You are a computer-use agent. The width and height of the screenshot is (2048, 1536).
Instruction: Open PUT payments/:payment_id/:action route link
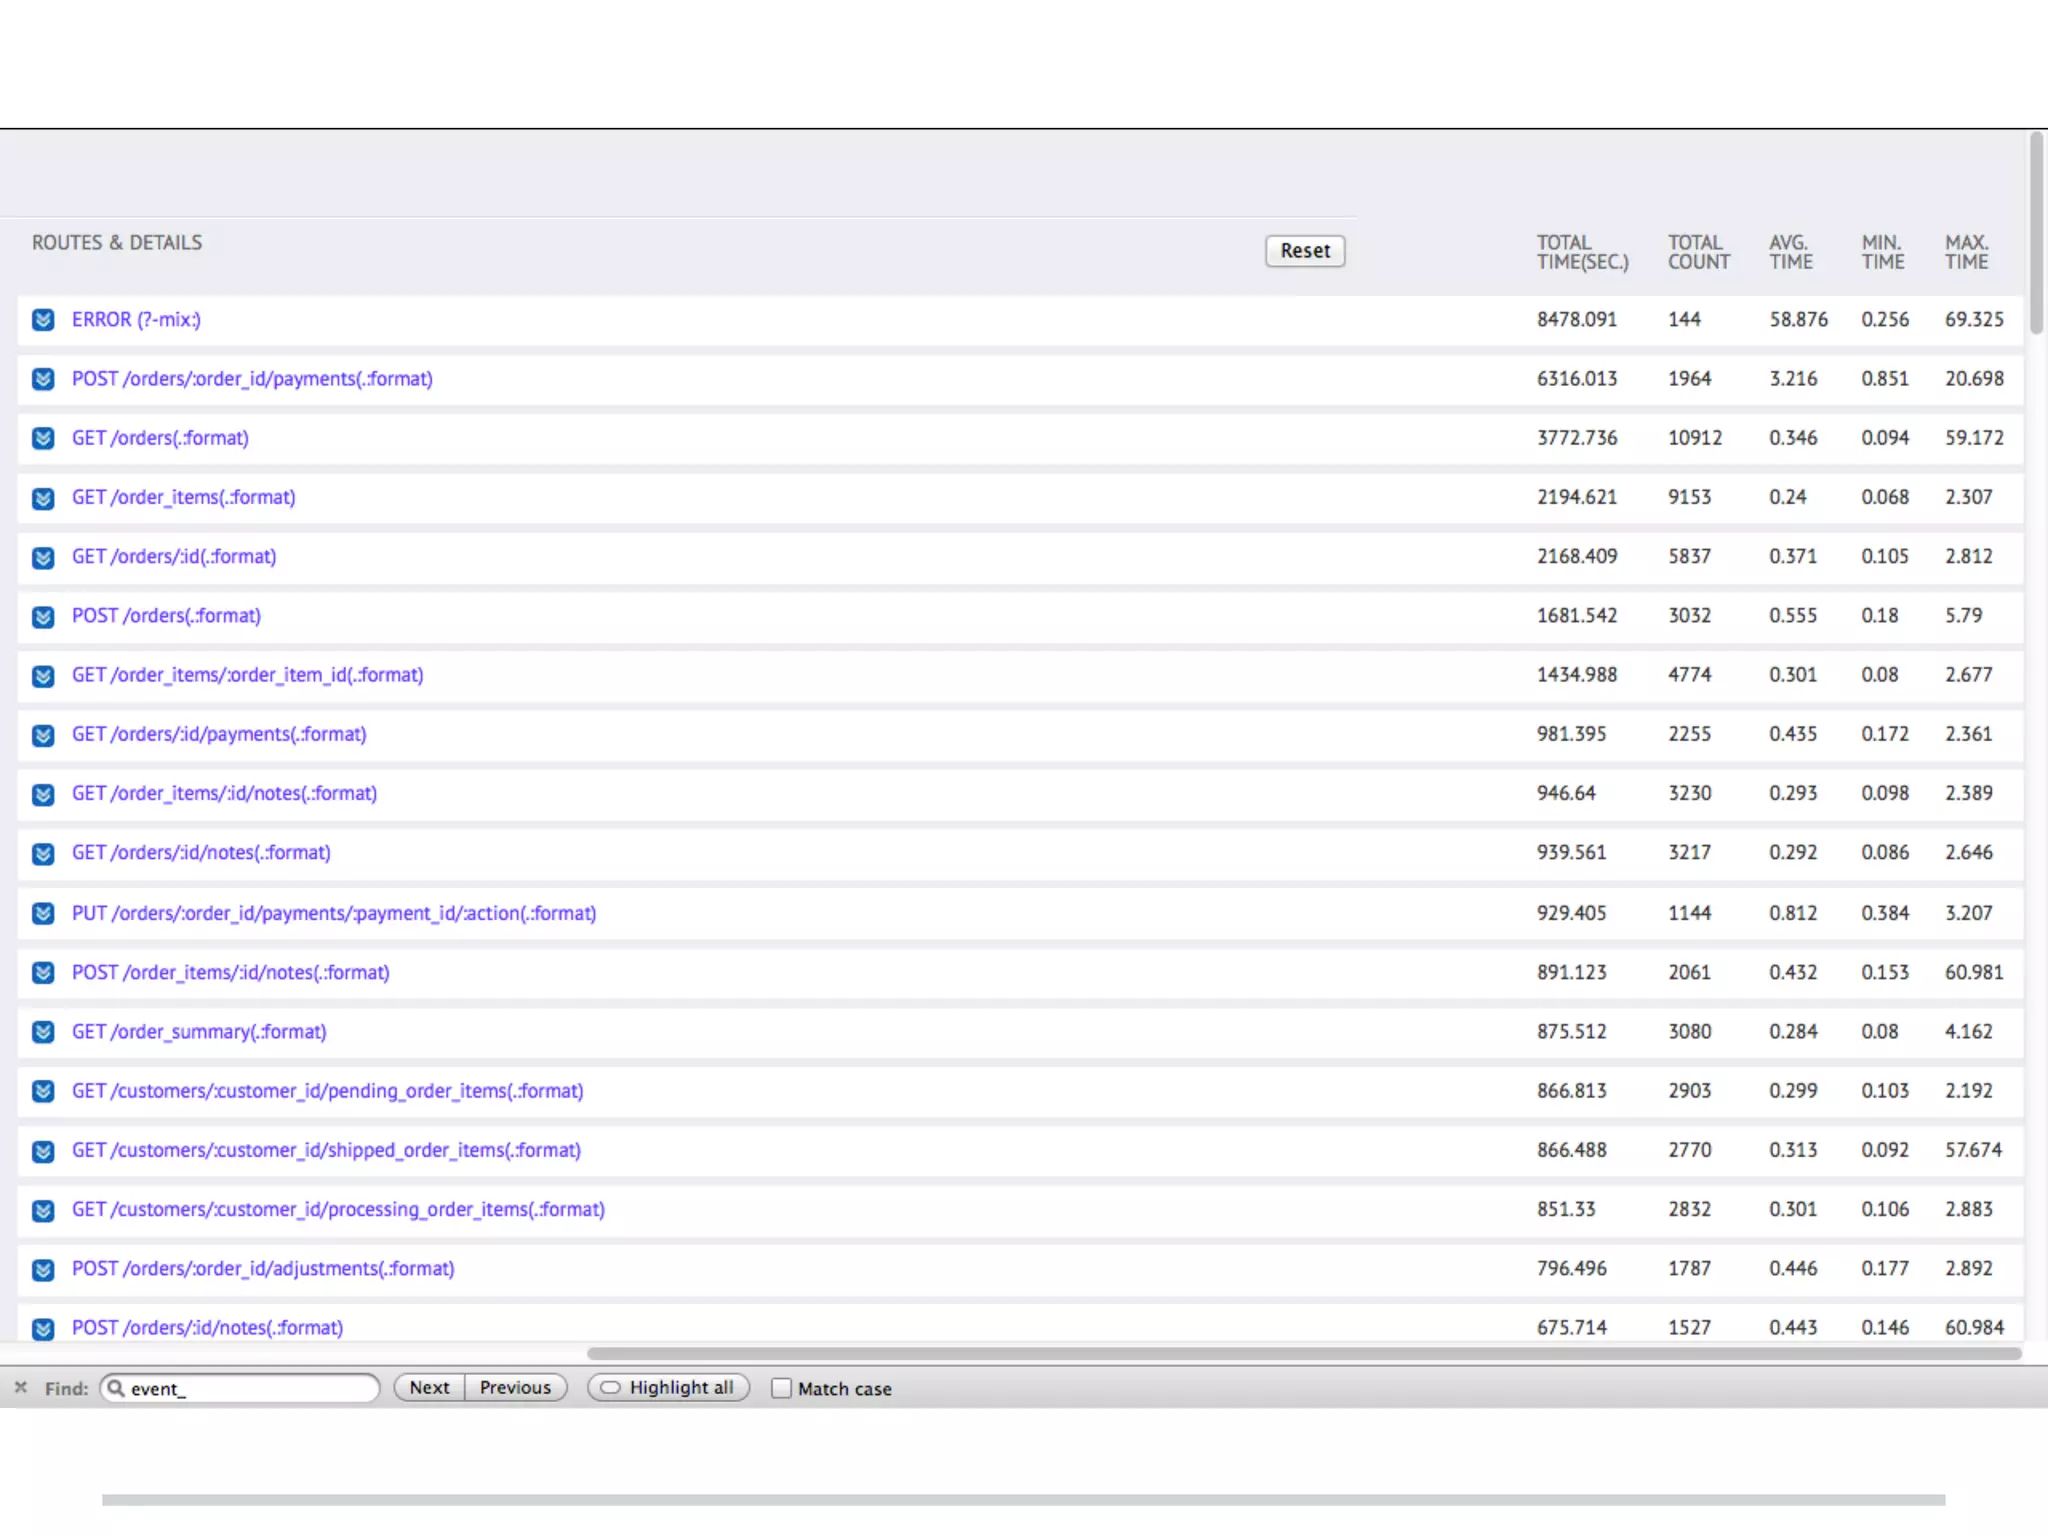click(x=334, y=913)
